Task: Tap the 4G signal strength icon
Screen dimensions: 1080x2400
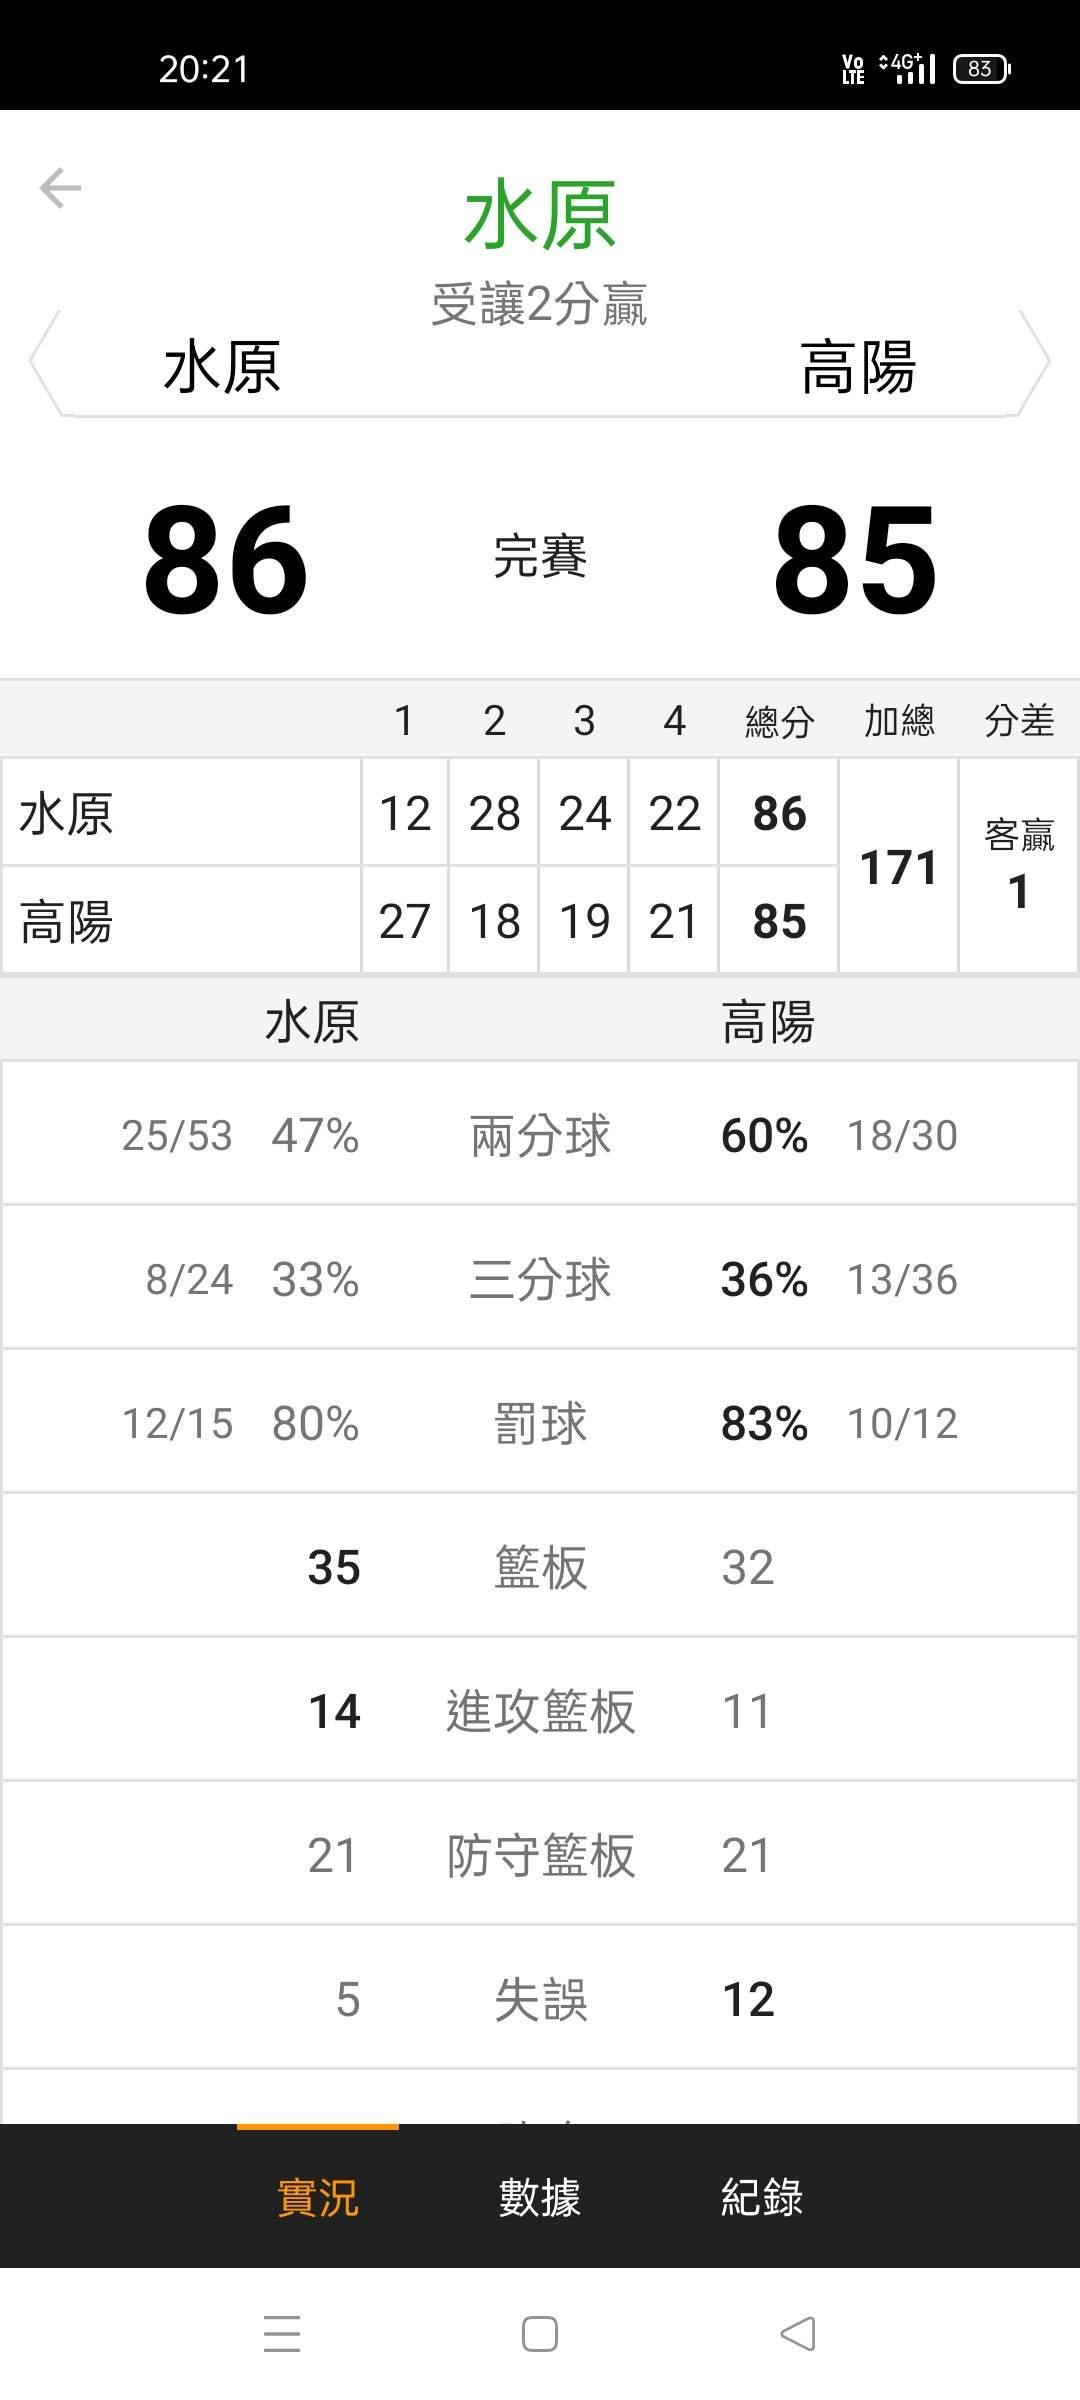Action: pyautogui.click(x=907, y=68)
